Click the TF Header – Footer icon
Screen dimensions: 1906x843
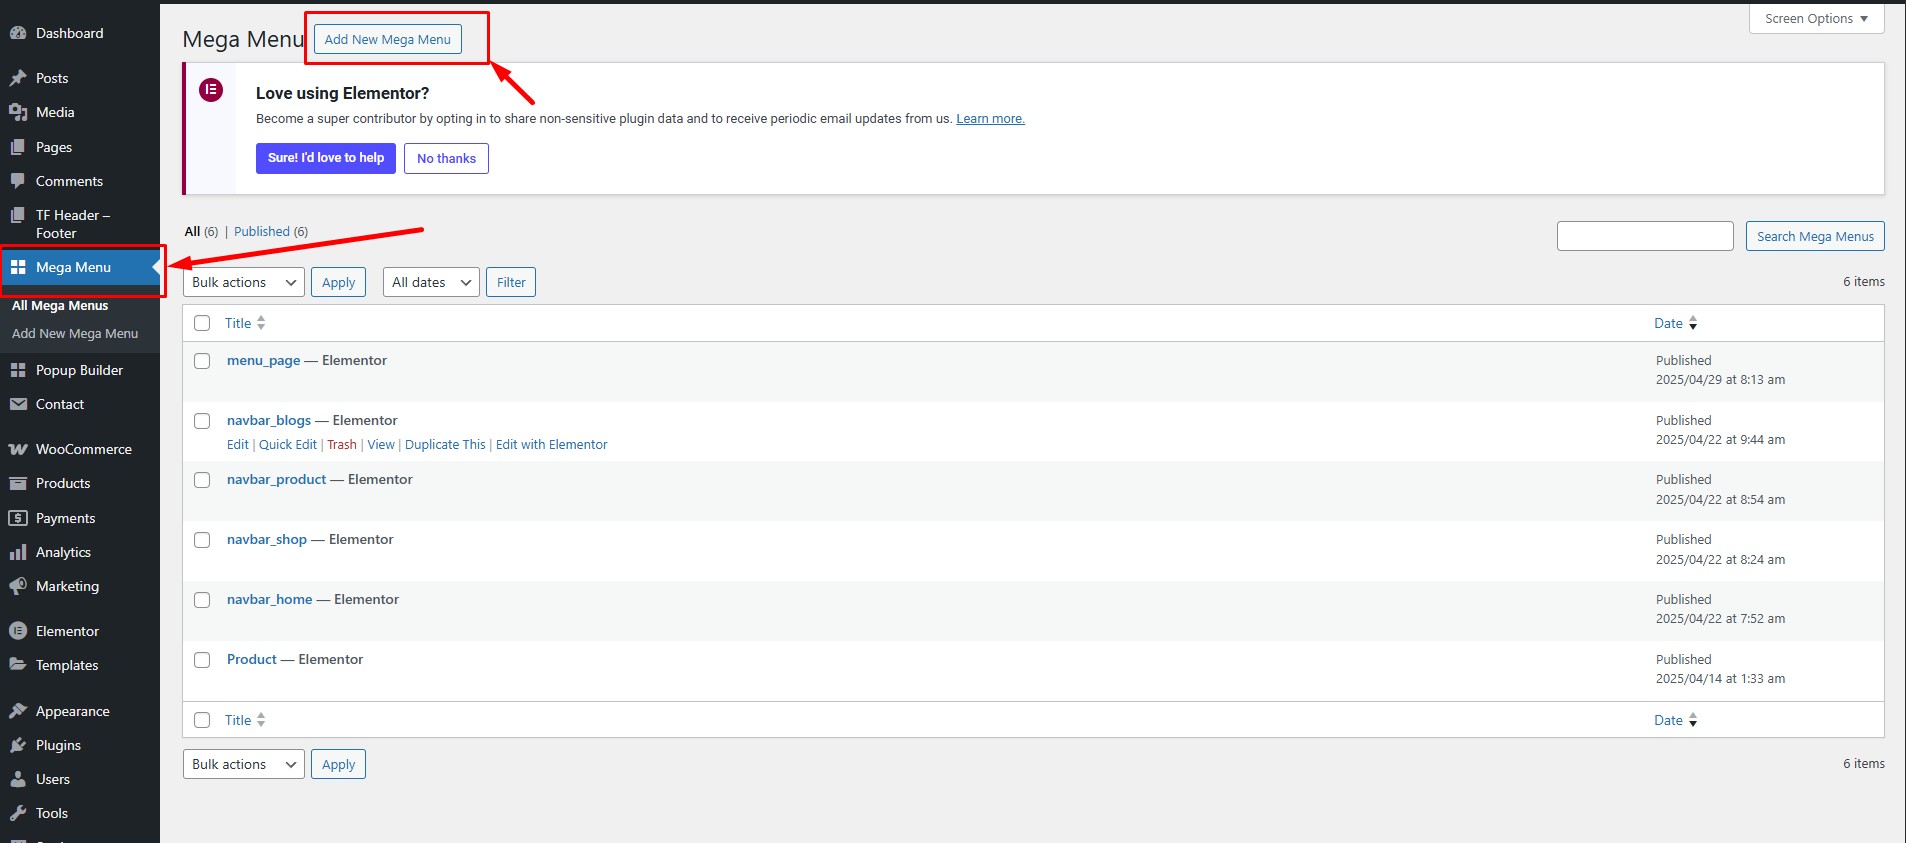(18, 215)
